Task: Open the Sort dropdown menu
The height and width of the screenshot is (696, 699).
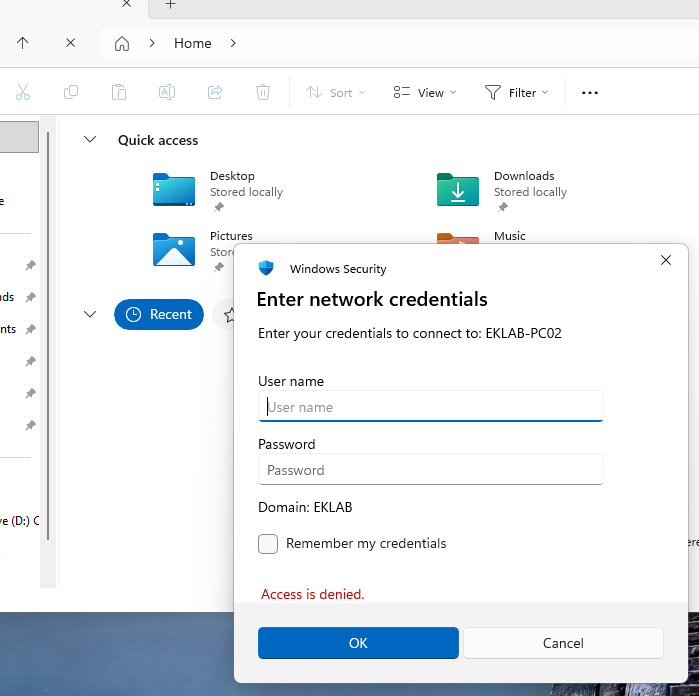Action: (336, 92)
